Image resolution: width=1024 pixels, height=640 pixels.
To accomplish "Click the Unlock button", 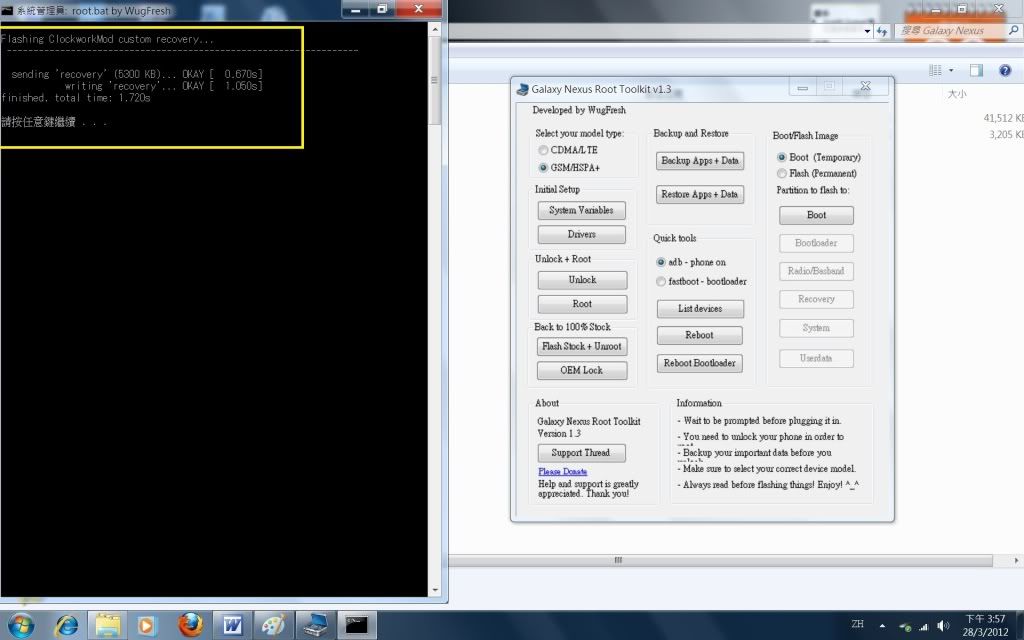I will (582, 280).
